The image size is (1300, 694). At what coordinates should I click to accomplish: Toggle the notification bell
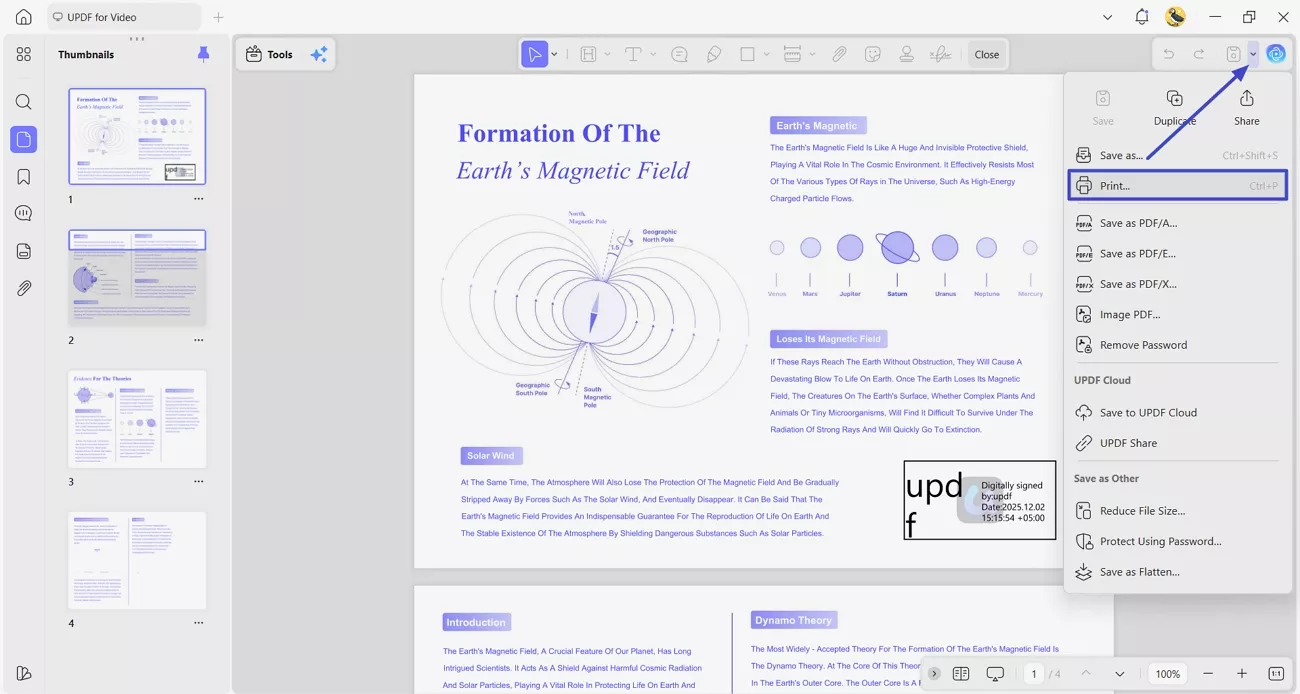coord(1142,17)
